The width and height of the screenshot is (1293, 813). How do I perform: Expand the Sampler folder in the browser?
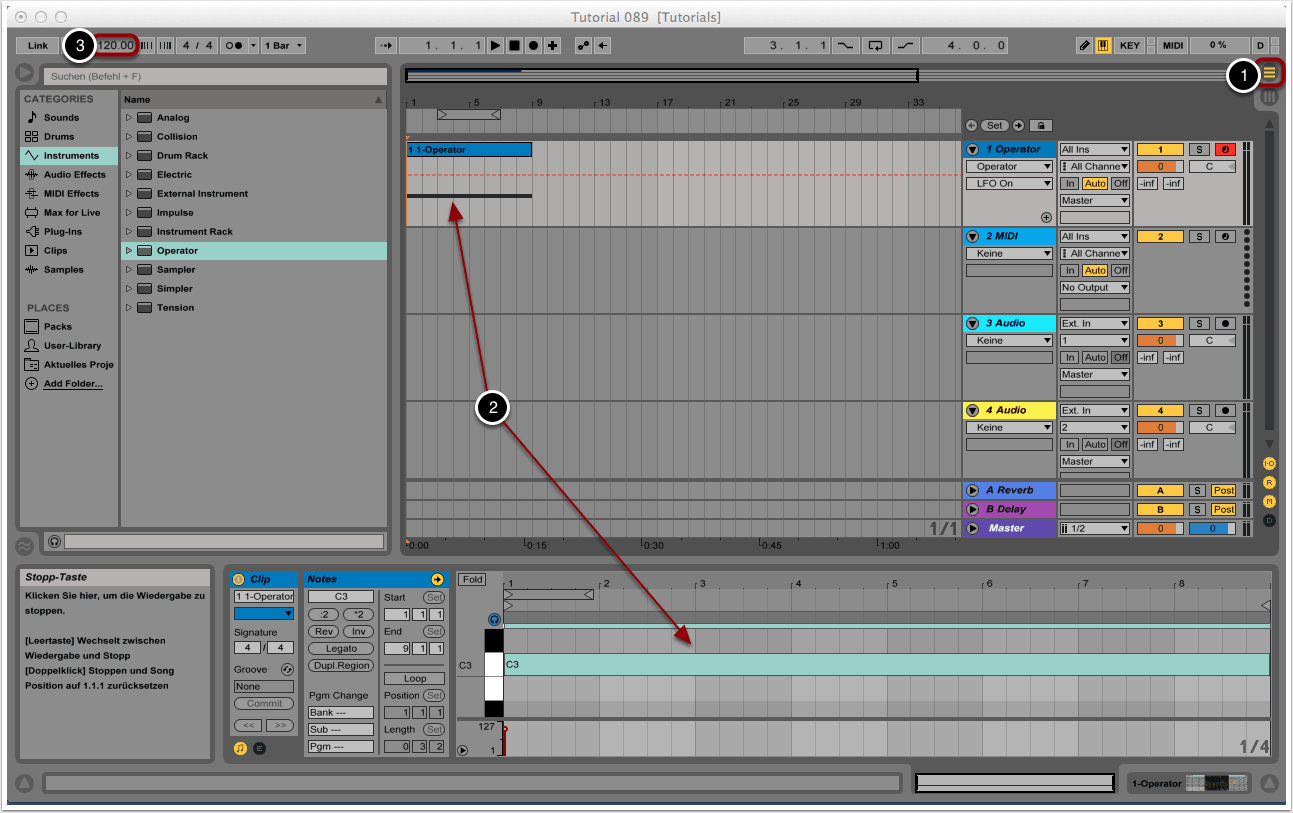pos(129,270)
